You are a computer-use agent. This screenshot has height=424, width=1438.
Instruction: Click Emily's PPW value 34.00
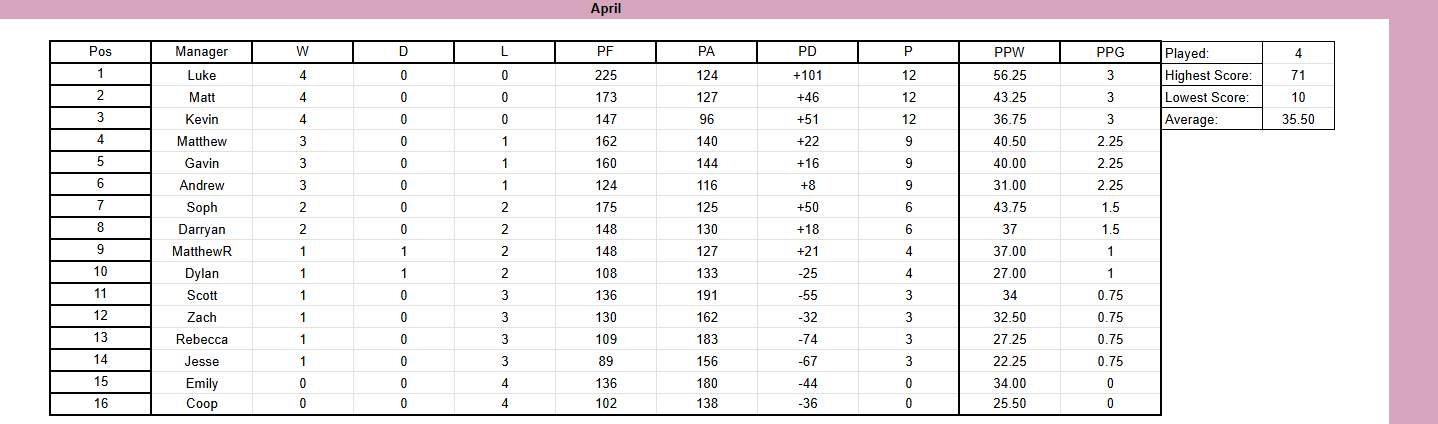click(1010, 383)
